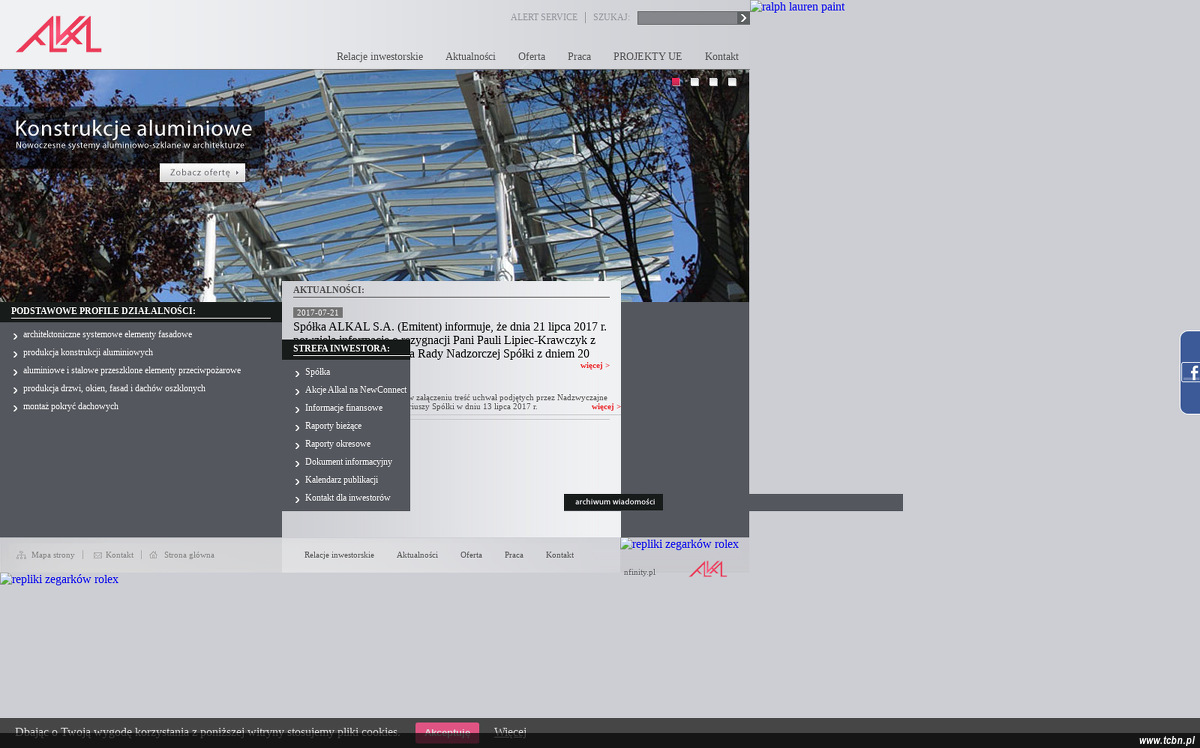Open produkcja drzwi, okien, fasad link
Viewport: 1200px width, 748px height.
click(114, 389)
